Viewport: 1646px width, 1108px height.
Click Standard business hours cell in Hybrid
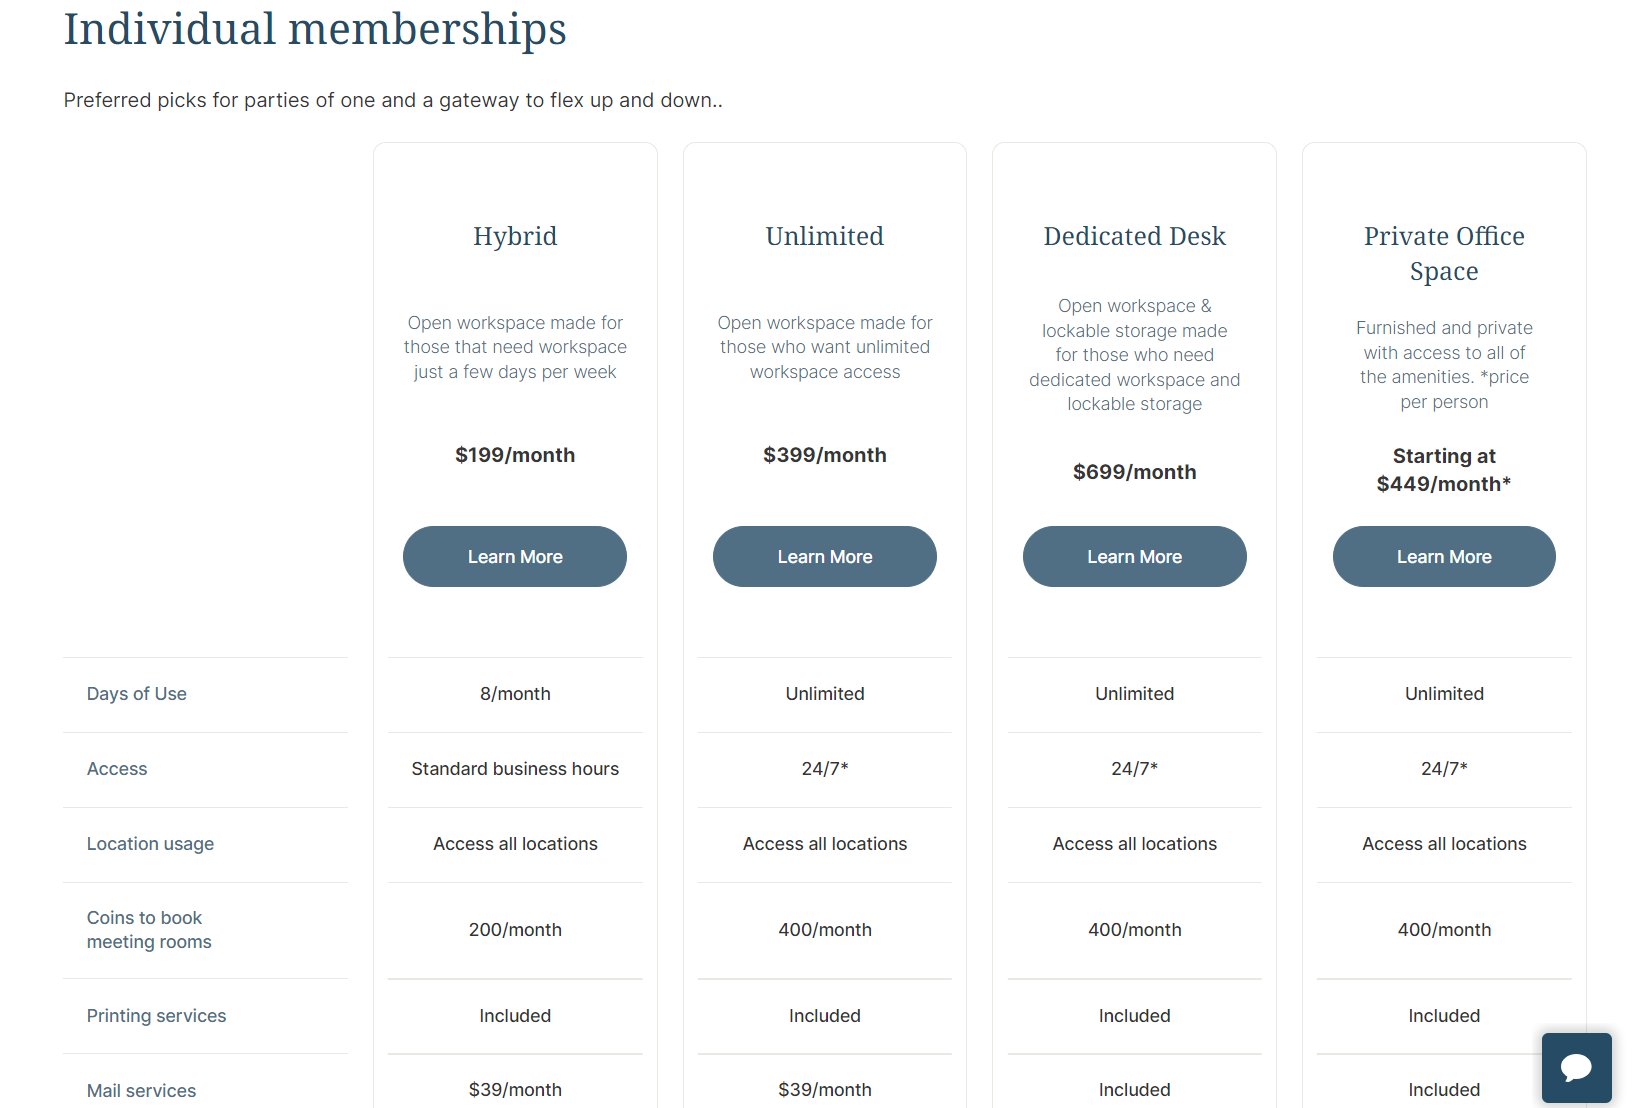tap(515, 769)
